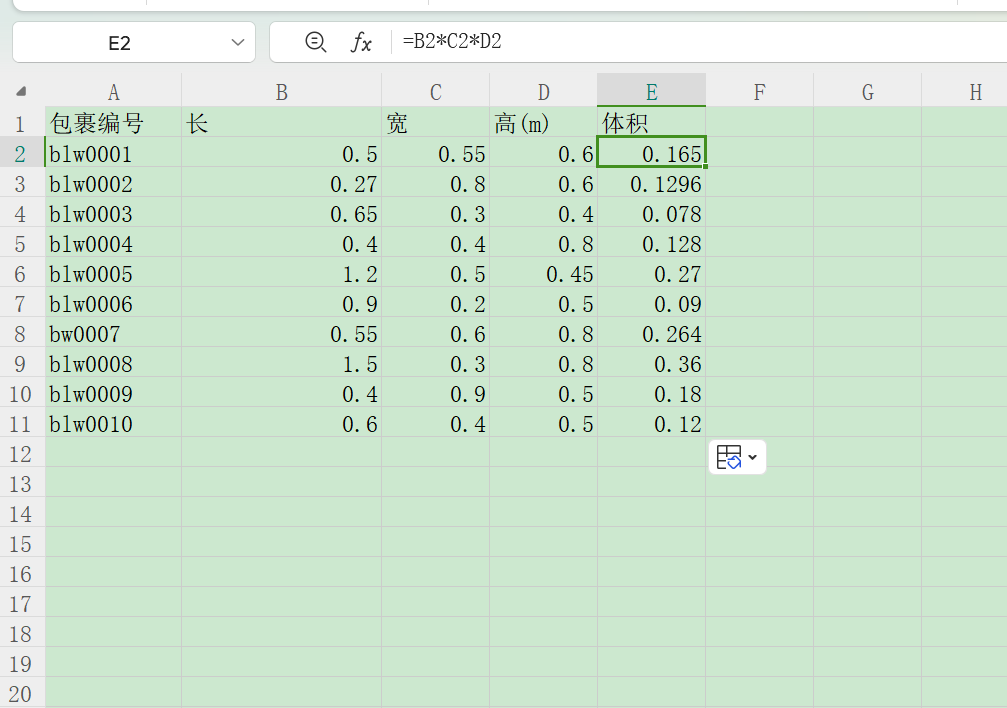The image size is (1007, 708).
Task: Select column G header
Action: click(867, 91)
